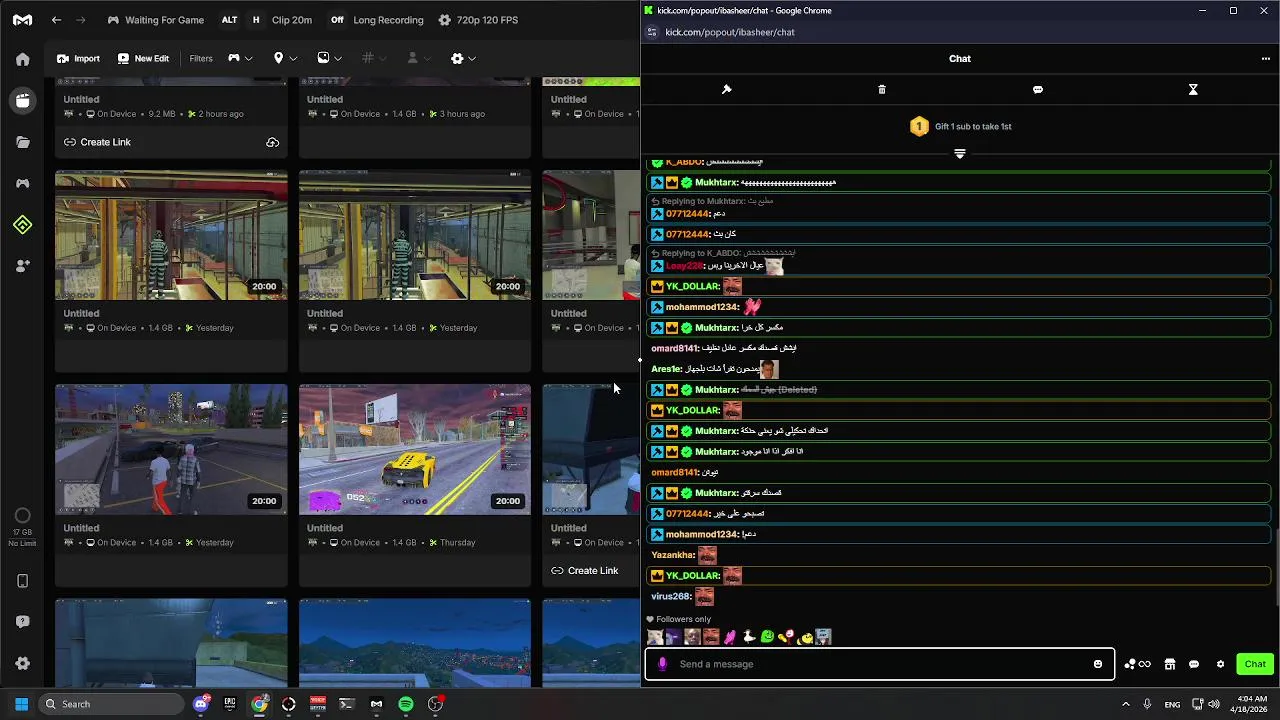Image resolution: width=1280 pixels, height=720 pixels.
Task: Expand the gear filter dropdown
Action: coord(463,58)
